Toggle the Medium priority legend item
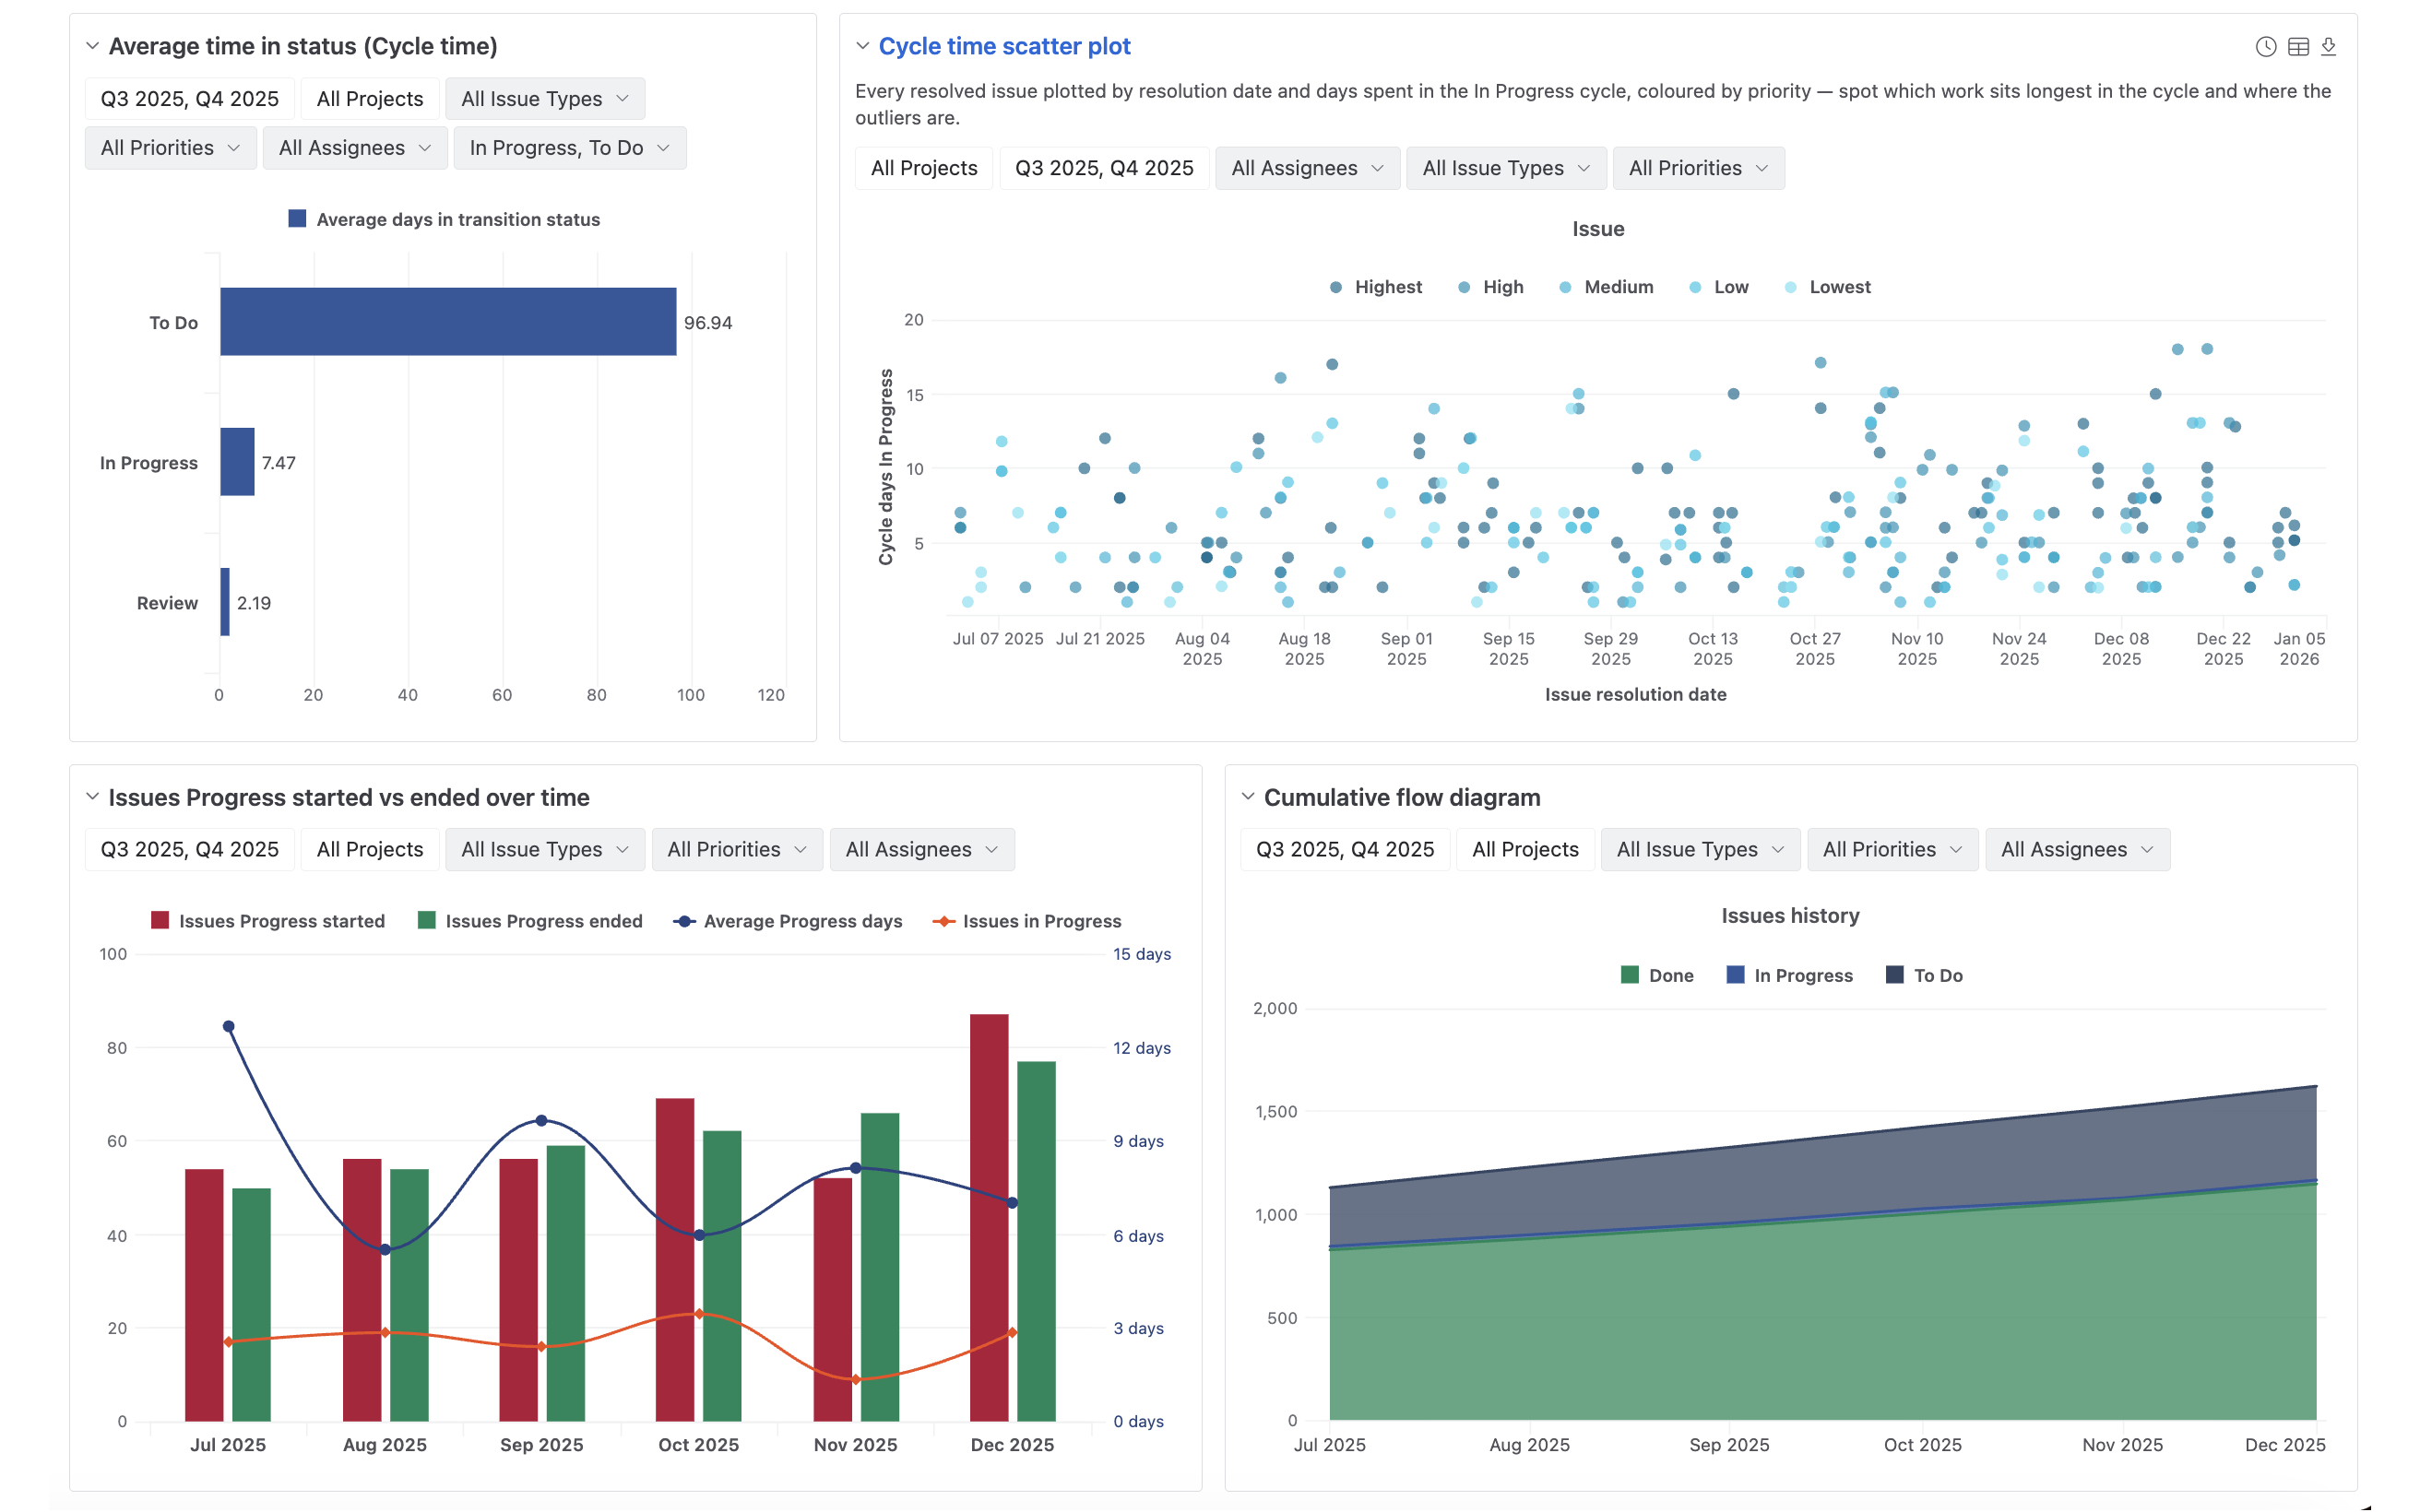This screenshot has width=2420, height=1512. (1606, 287)
